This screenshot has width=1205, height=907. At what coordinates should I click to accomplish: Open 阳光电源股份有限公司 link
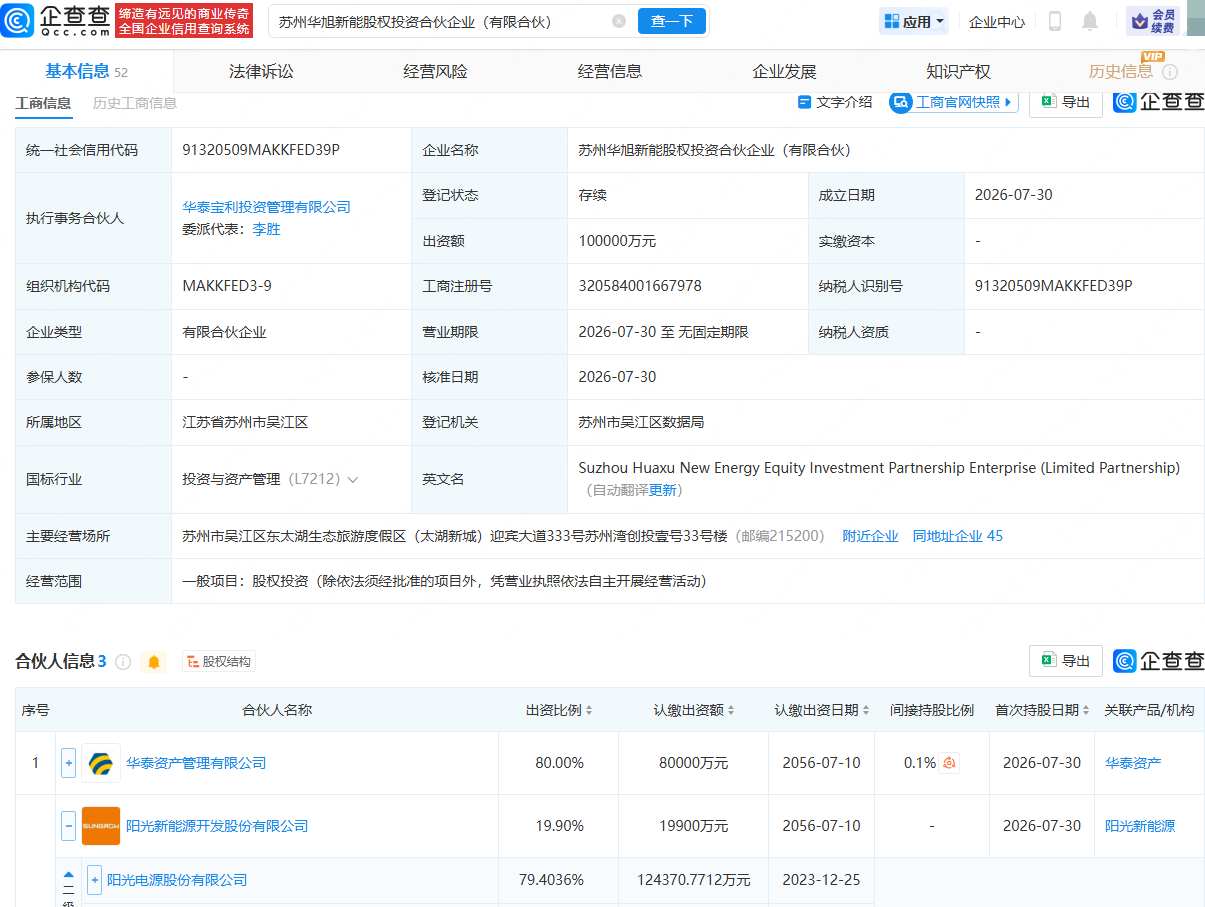click(x=177, y=880)
